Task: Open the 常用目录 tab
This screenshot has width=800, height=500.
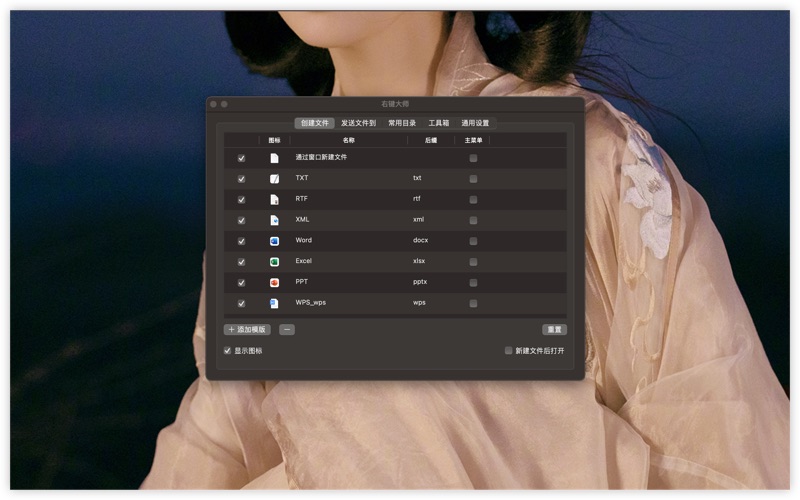Action: click(x=402, y=123)
